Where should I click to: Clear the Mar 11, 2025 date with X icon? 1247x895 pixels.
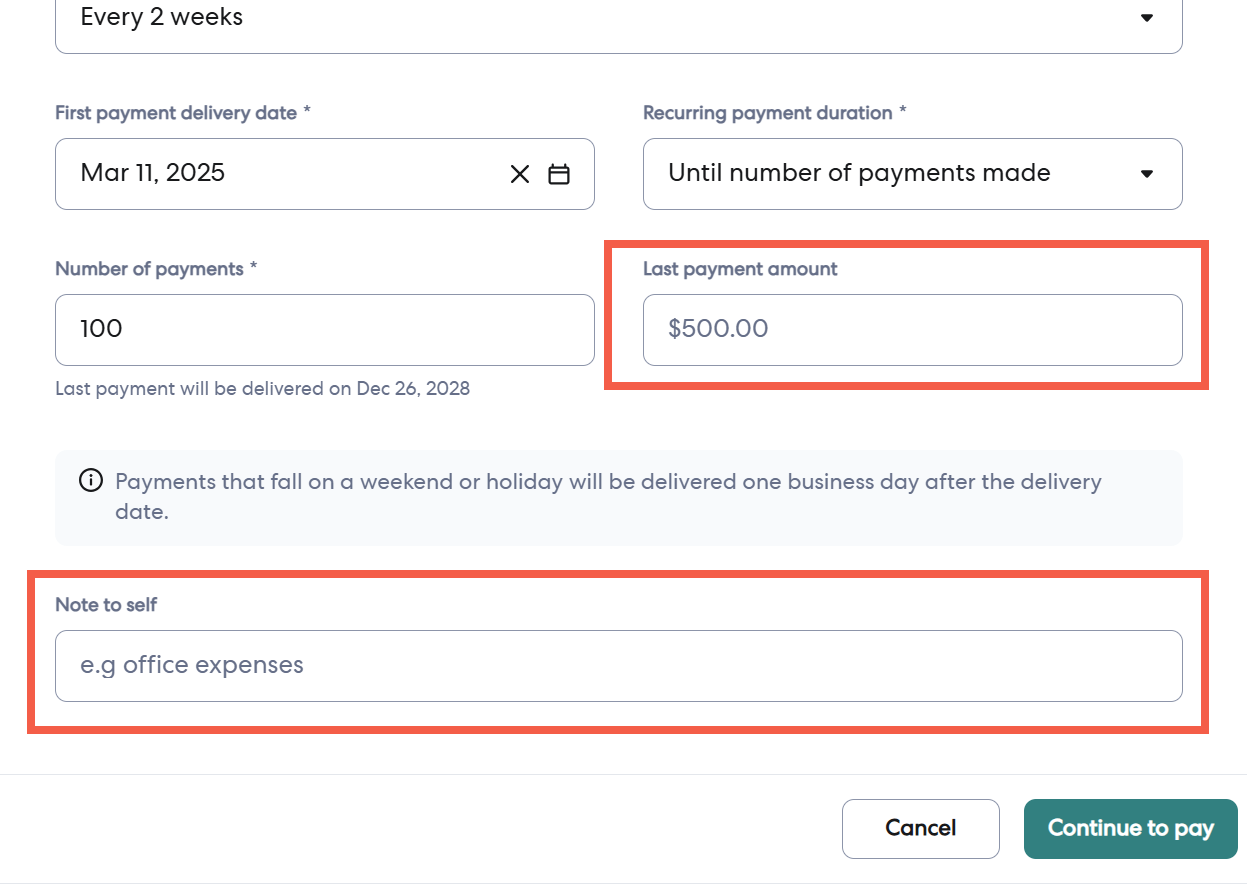point(520,174)
